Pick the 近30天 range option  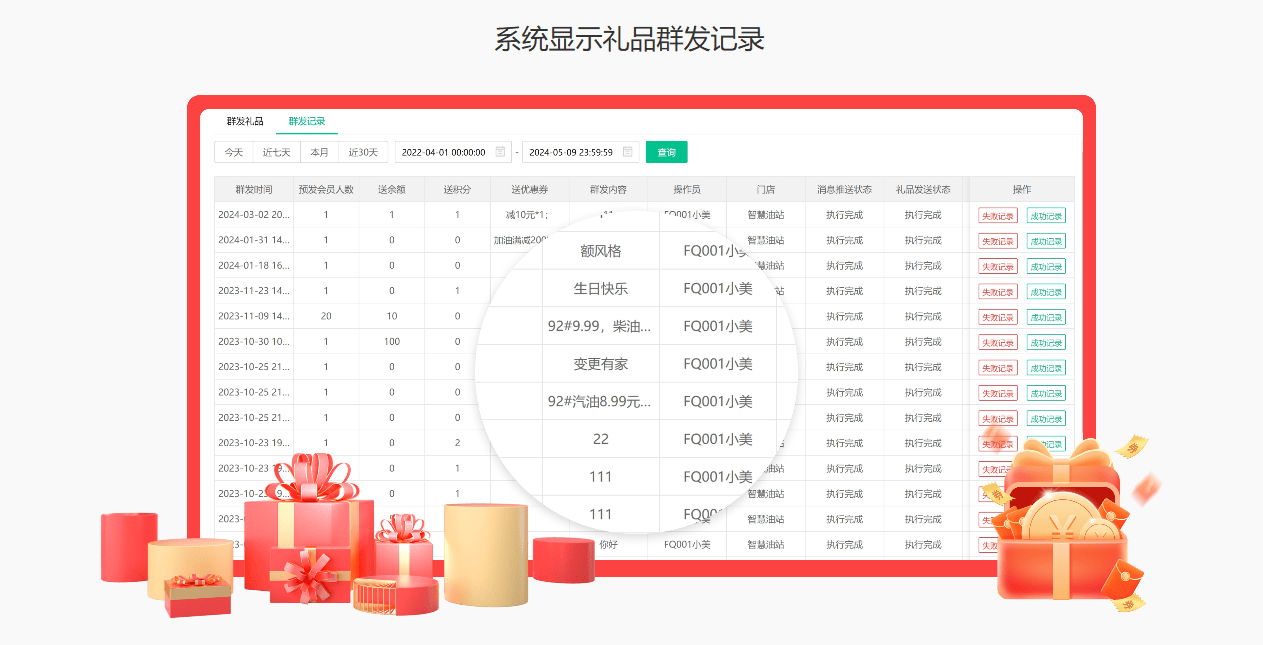(x=363, y=152)
